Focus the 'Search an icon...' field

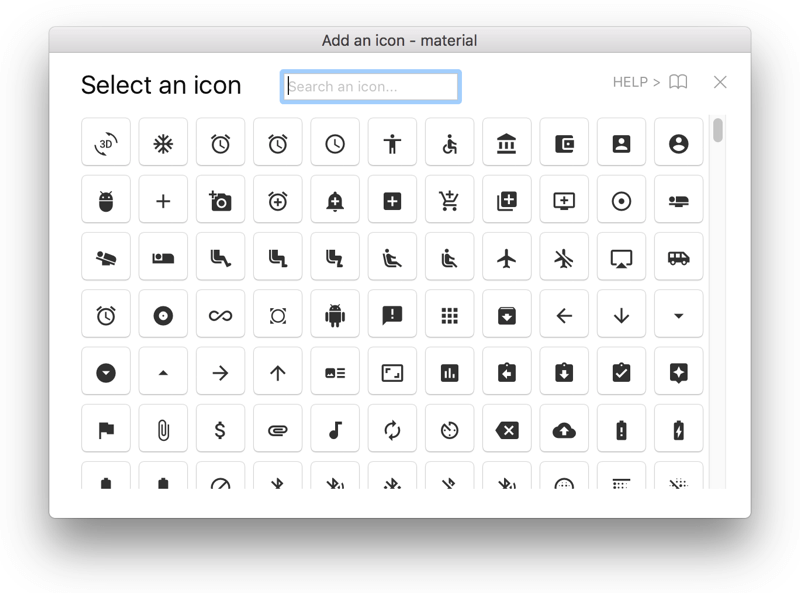[x=371, y=86]
